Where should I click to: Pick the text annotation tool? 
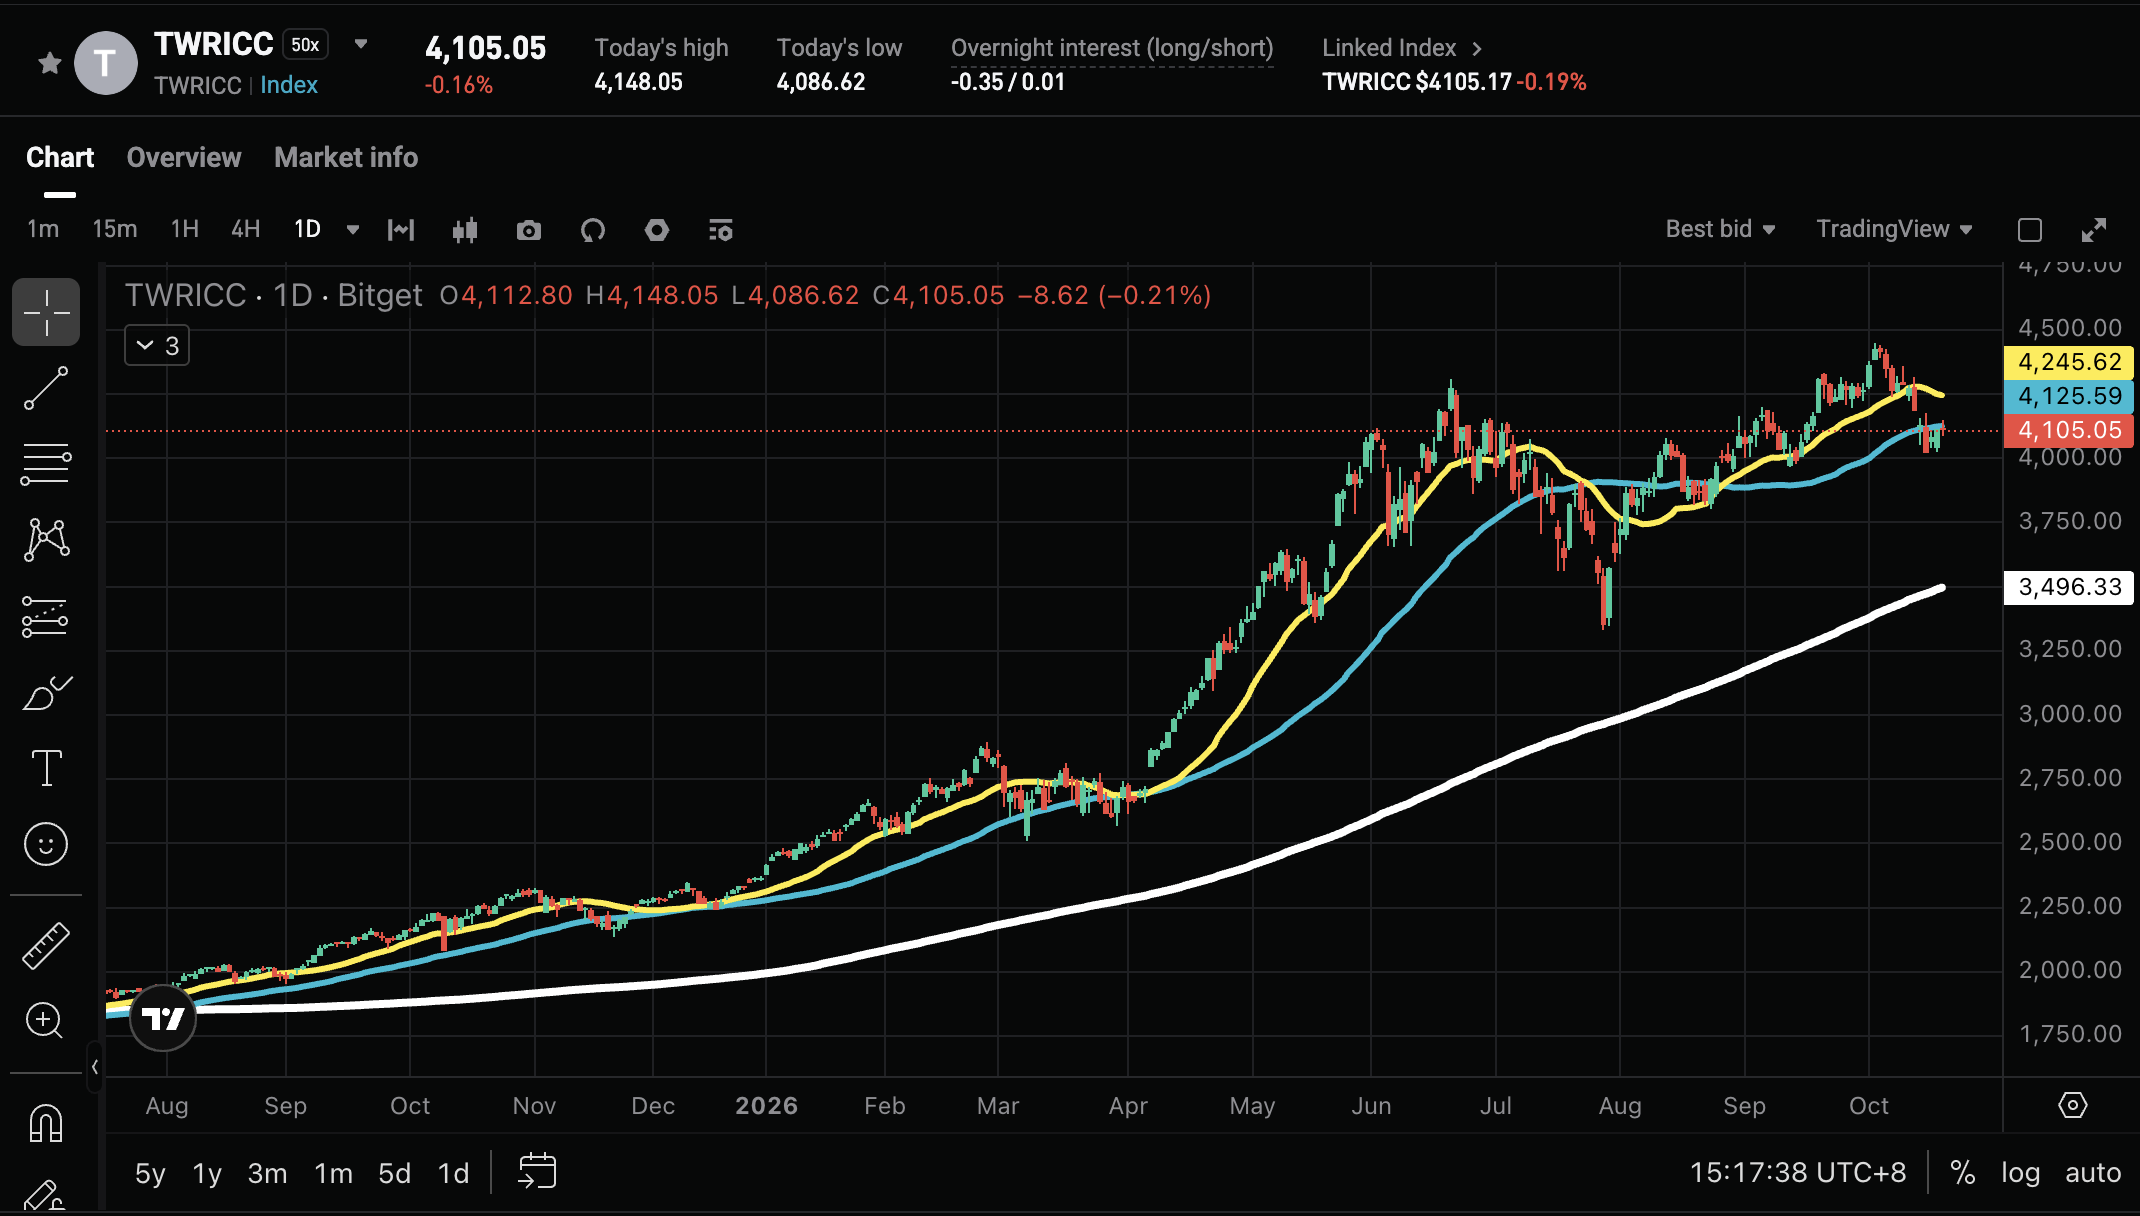pyautogui.click(x=46, y=768)
